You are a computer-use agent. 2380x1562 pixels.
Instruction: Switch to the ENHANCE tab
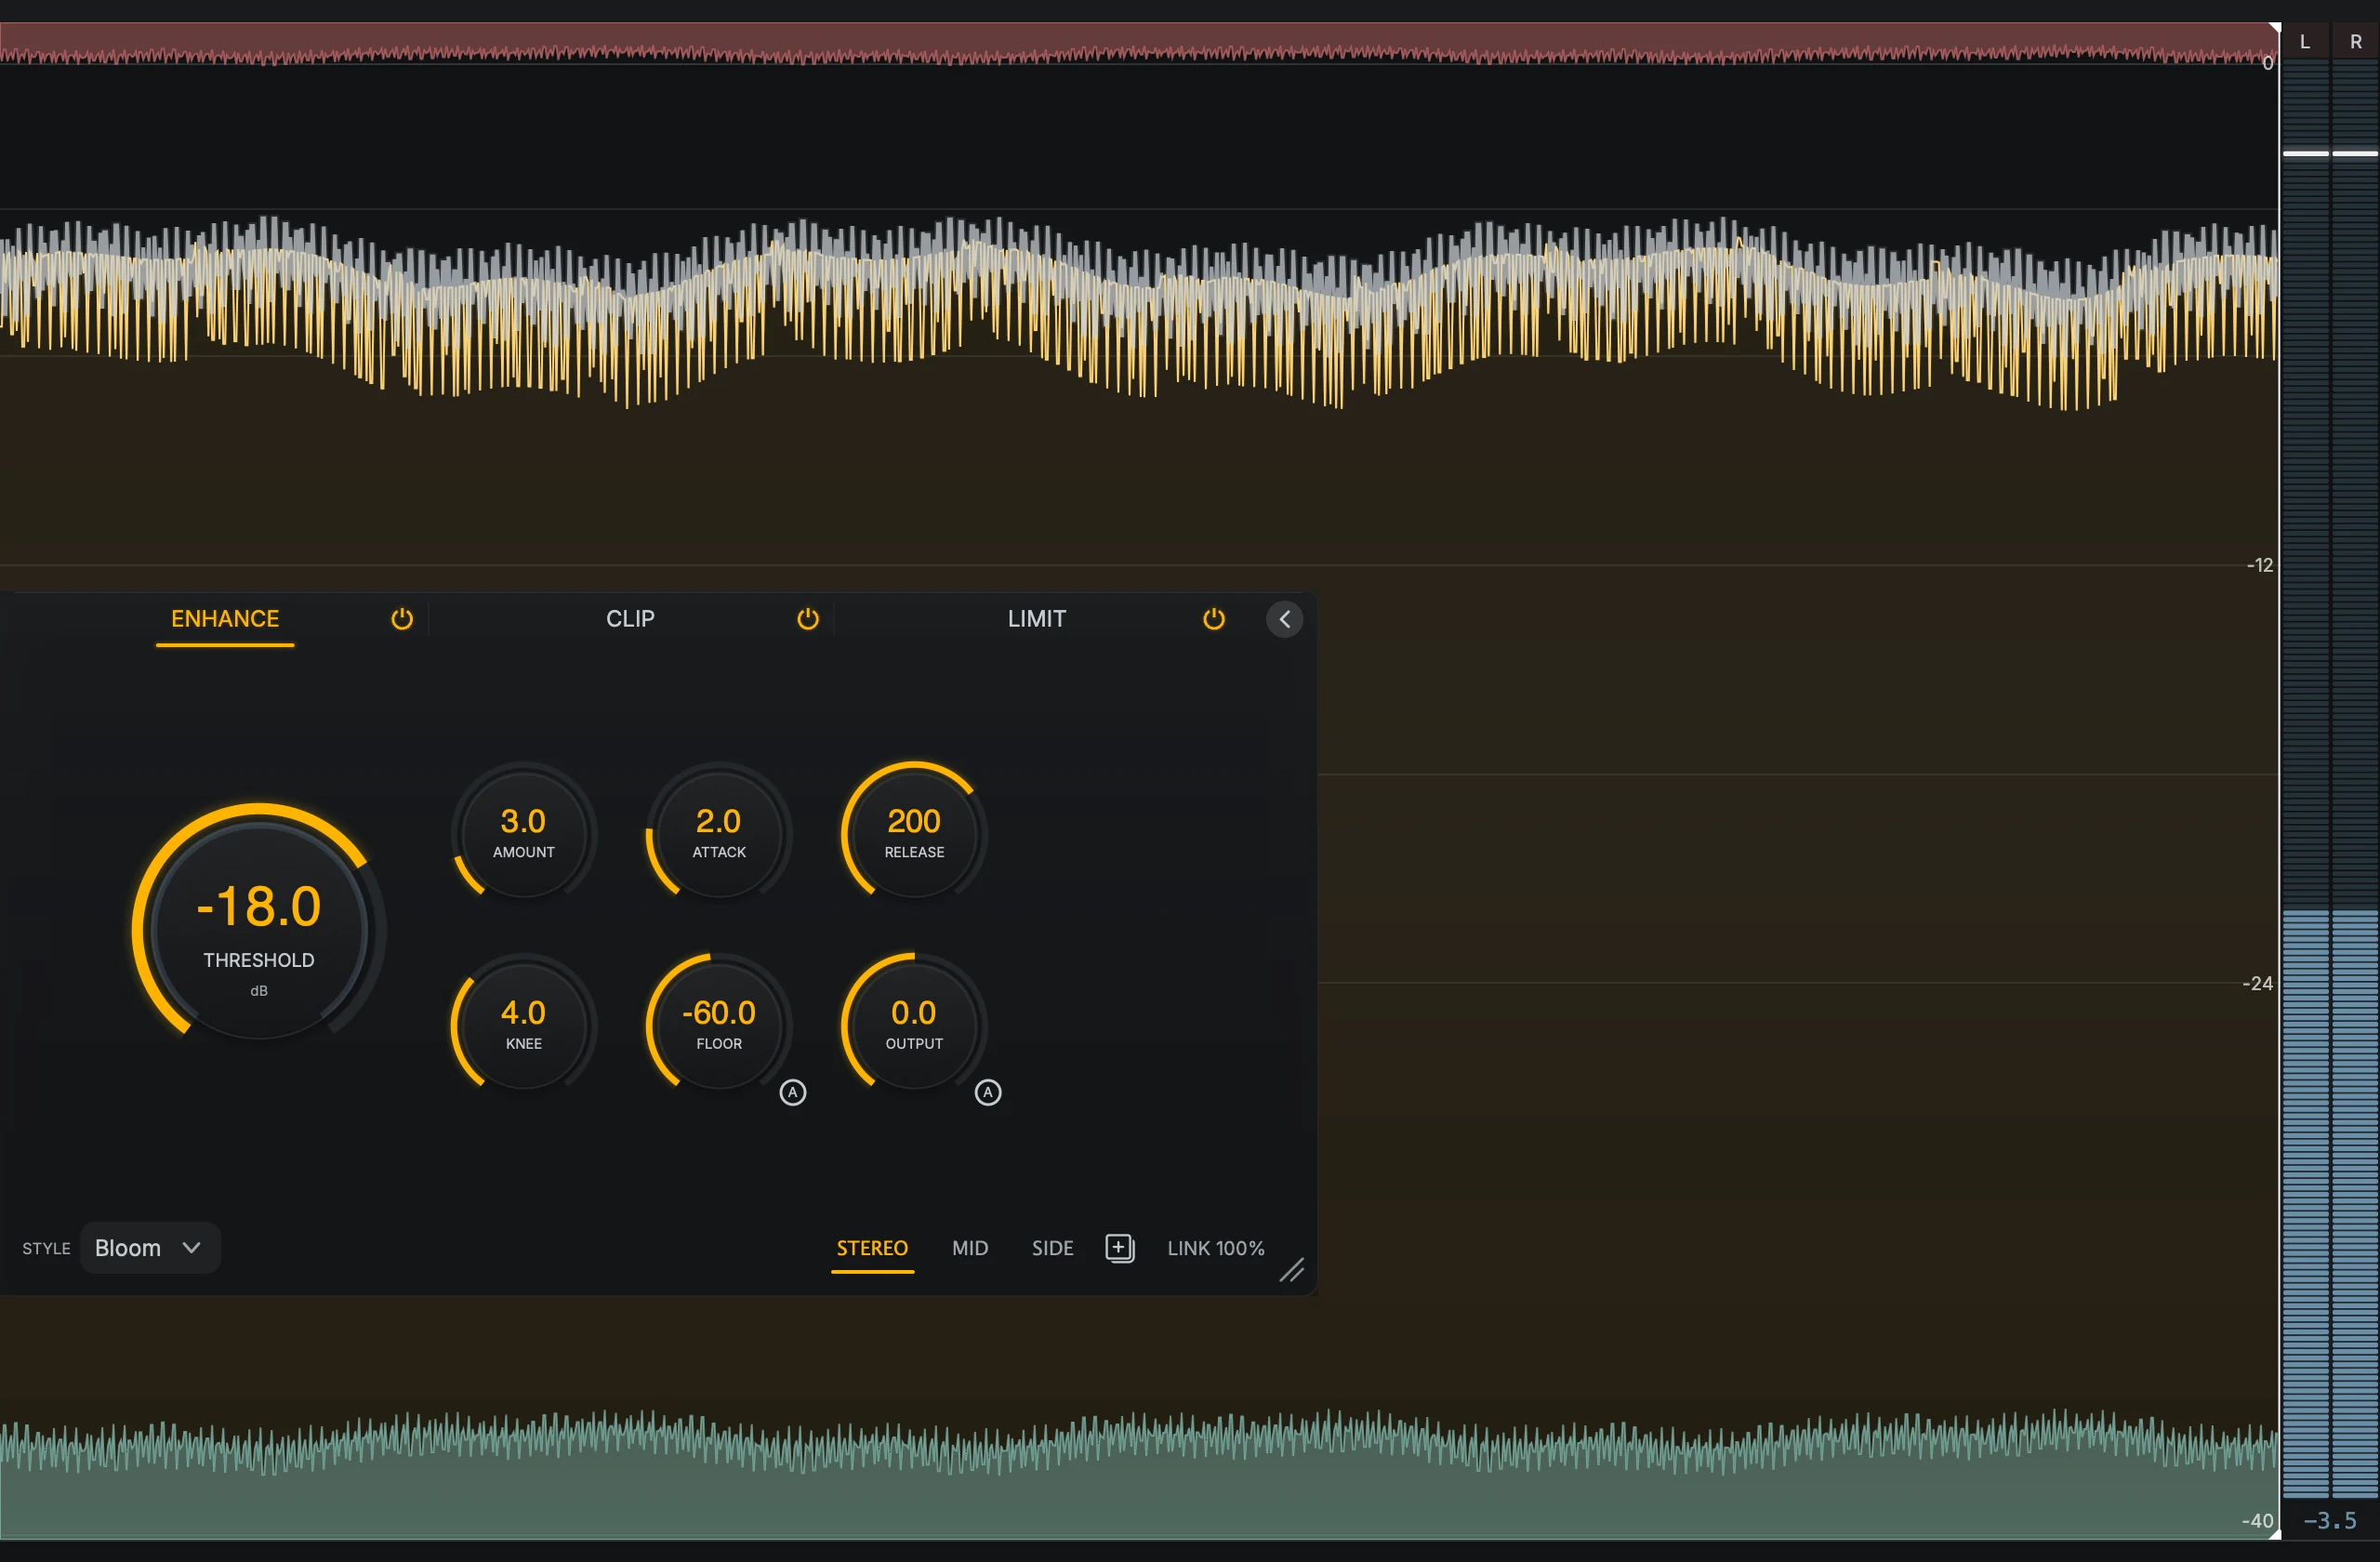point(225,619)
